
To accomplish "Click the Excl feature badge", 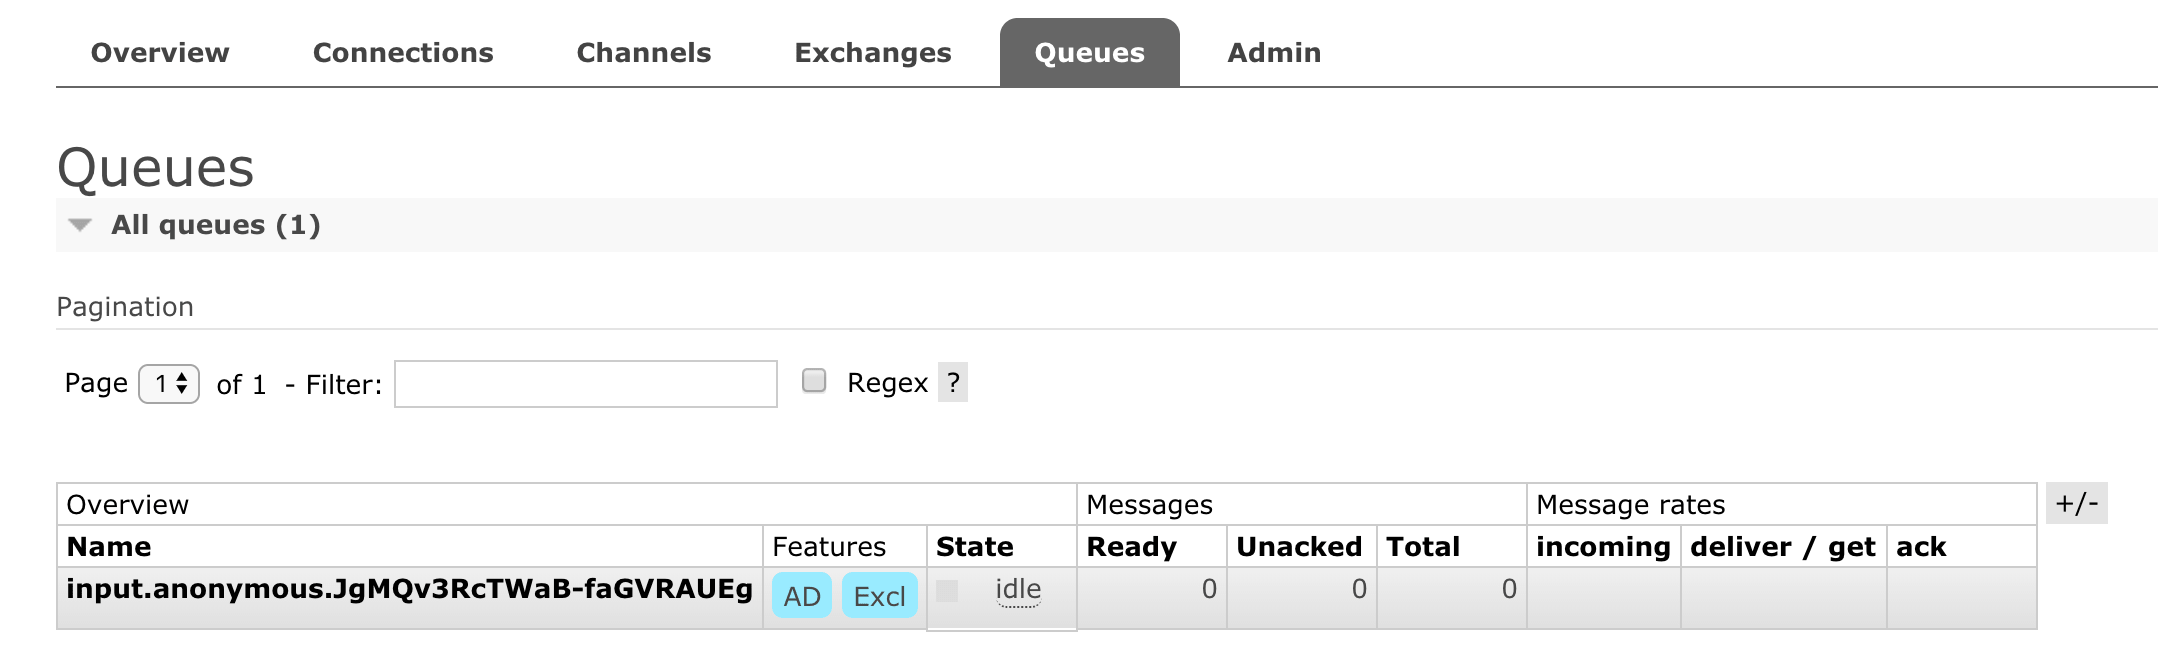I will click(879, 596).
